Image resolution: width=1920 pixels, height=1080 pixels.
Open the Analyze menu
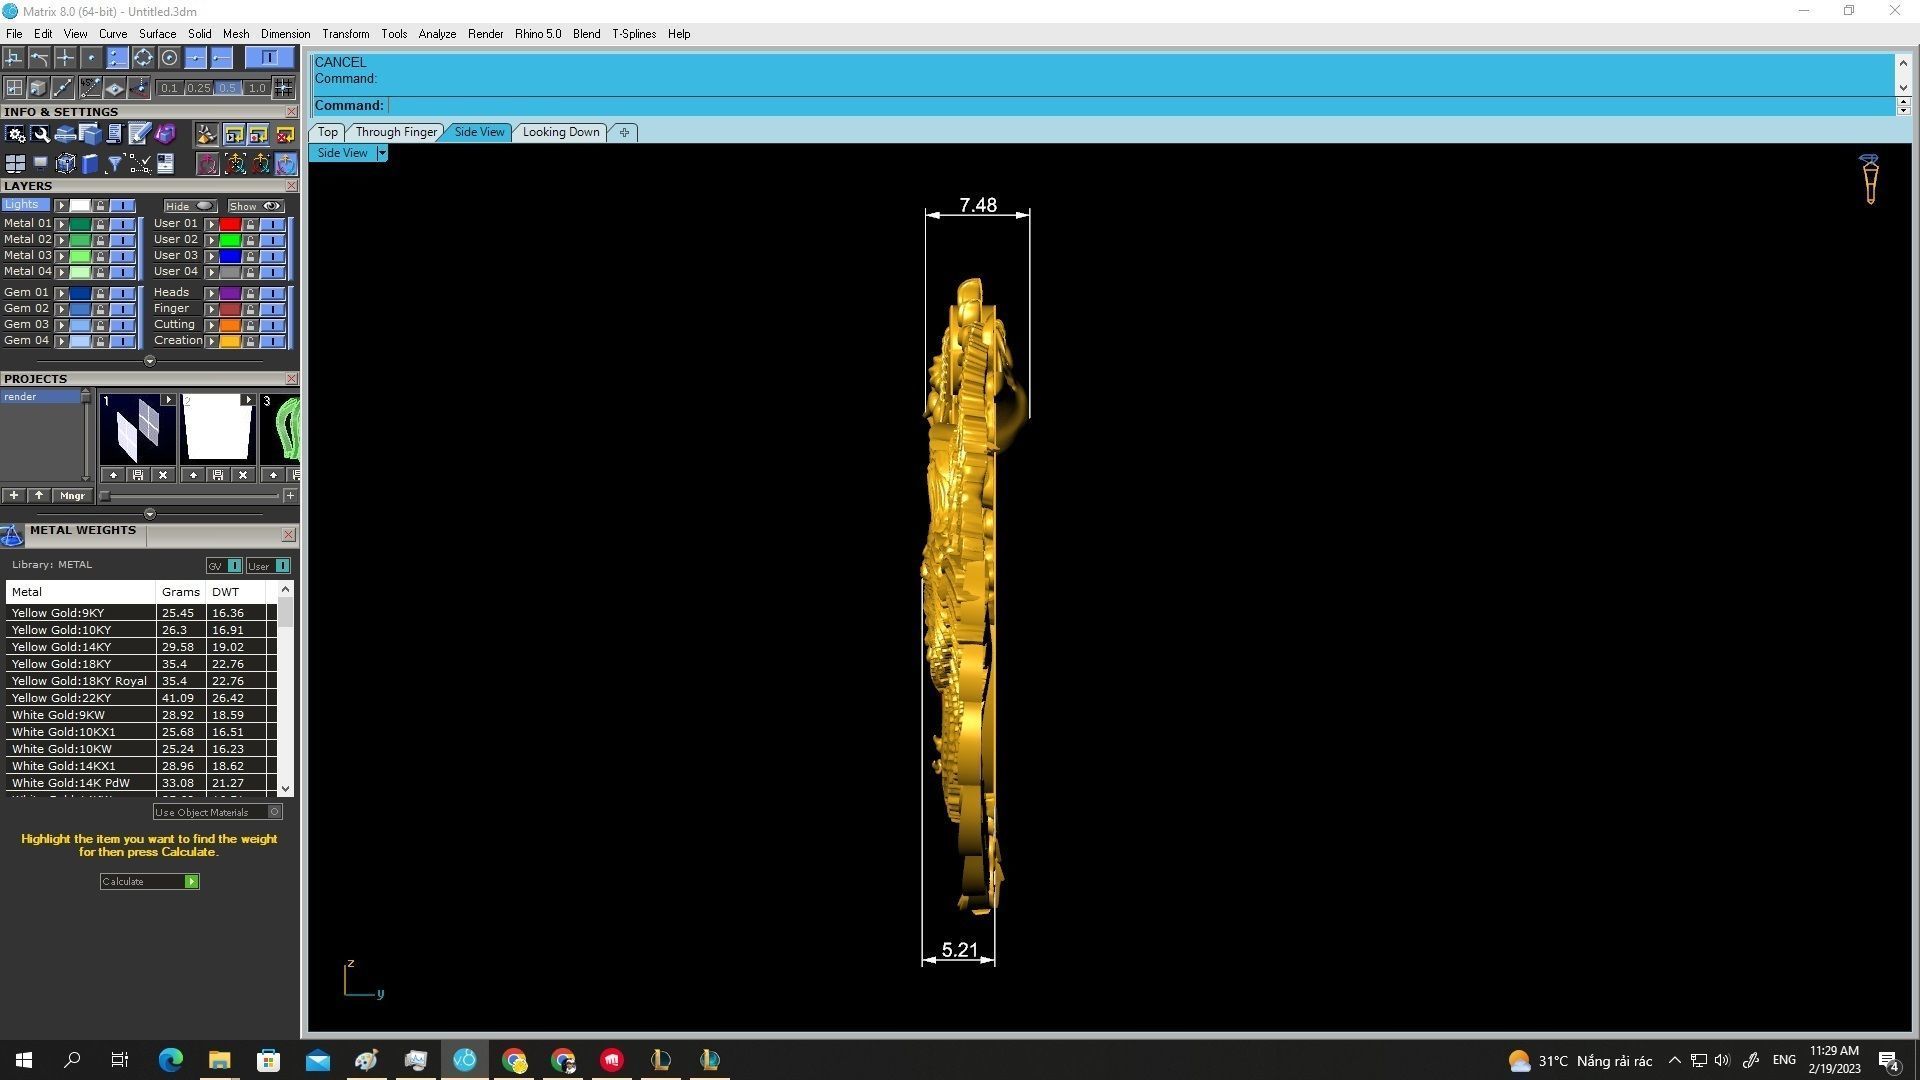(437, 34)
